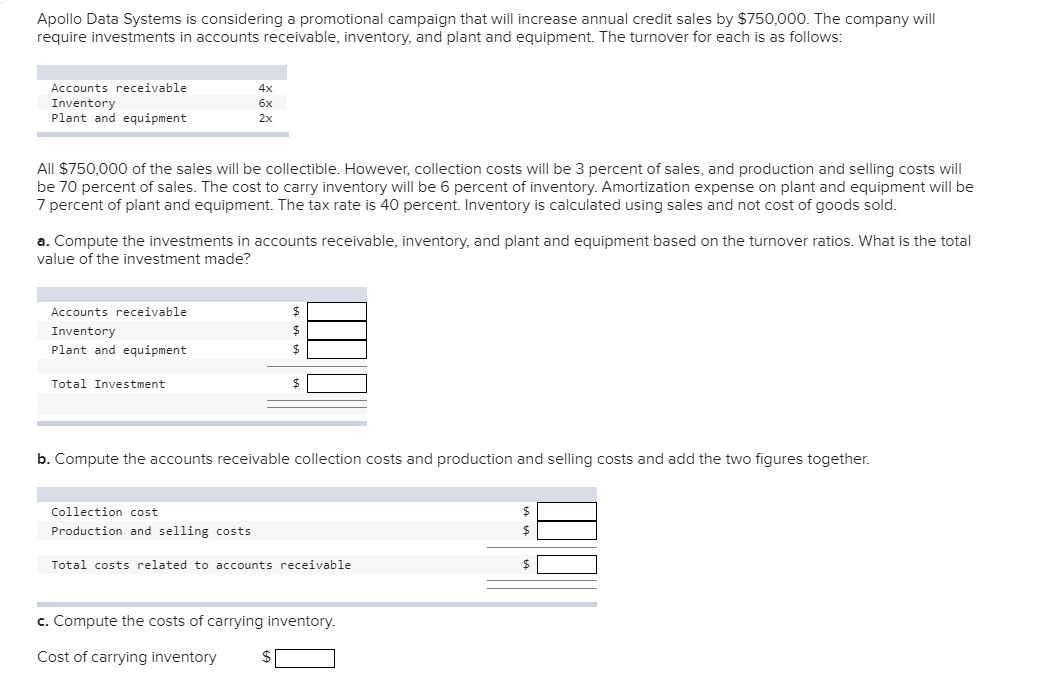This screenshot has height=684, width=1039.
Task: Focus the Plant and equipment investment field
Action: click(x=337, y=349)
